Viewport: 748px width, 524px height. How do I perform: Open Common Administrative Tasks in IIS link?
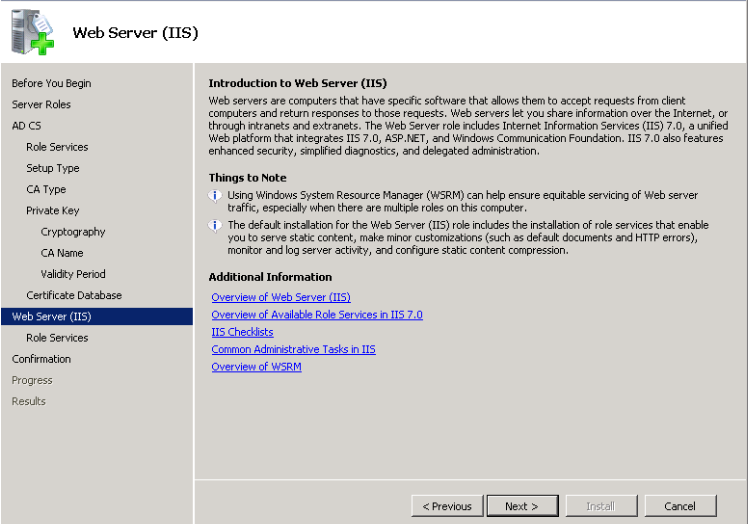coord(293,349)
